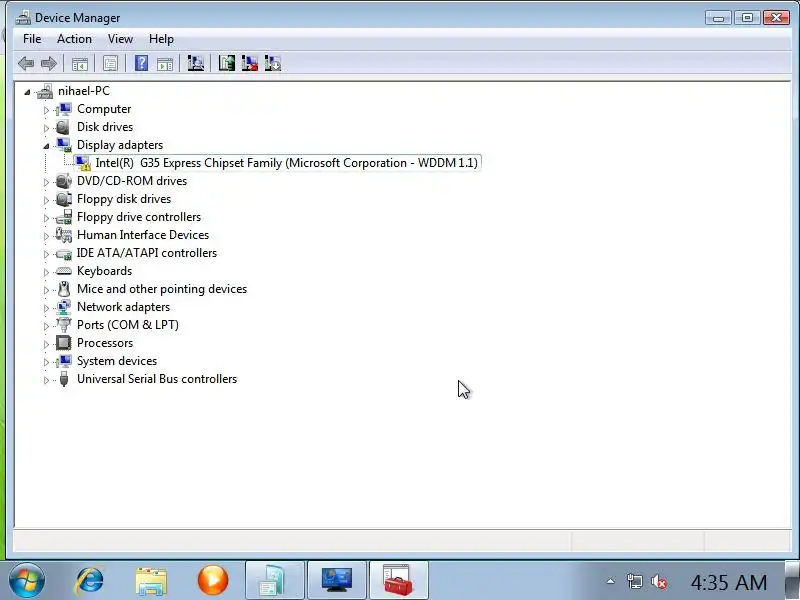The width and height of the screenshot is (800, 600).
Task: Click the Disable device down-arrow toolbar icon
Action: tap(272, 63)
